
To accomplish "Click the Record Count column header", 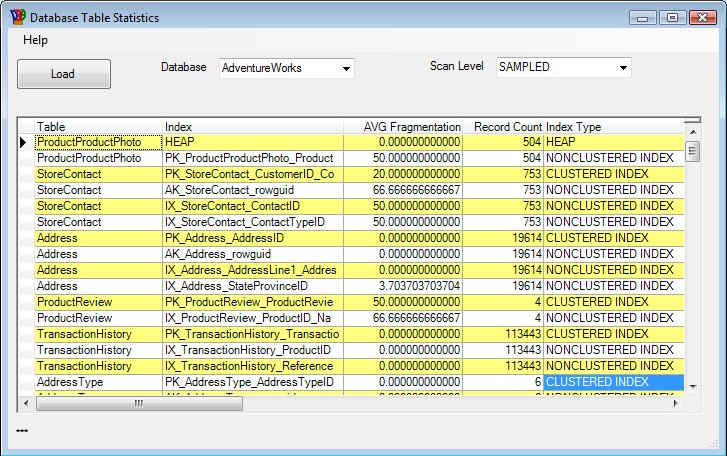I will click(x=503, y=127).
